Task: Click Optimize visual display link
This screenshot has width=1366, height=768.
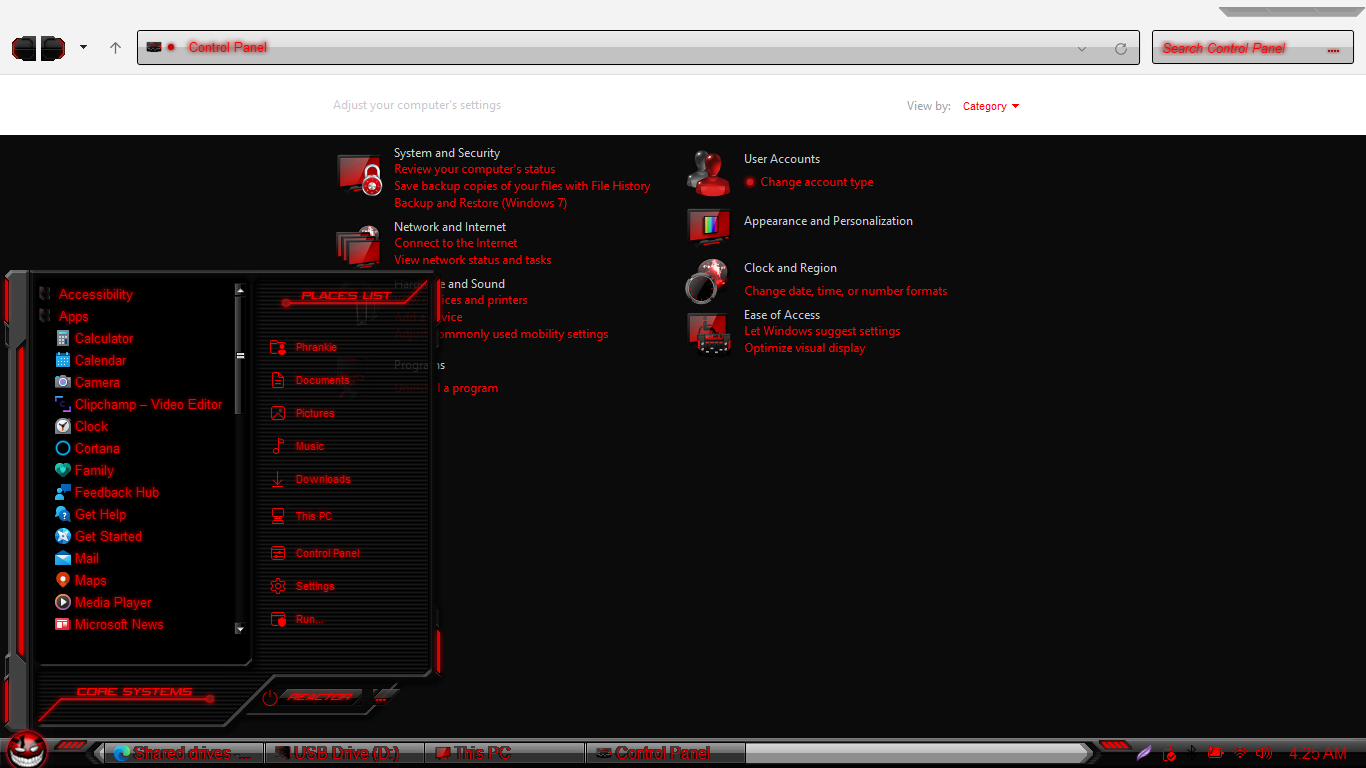Action: click(805, 348)
